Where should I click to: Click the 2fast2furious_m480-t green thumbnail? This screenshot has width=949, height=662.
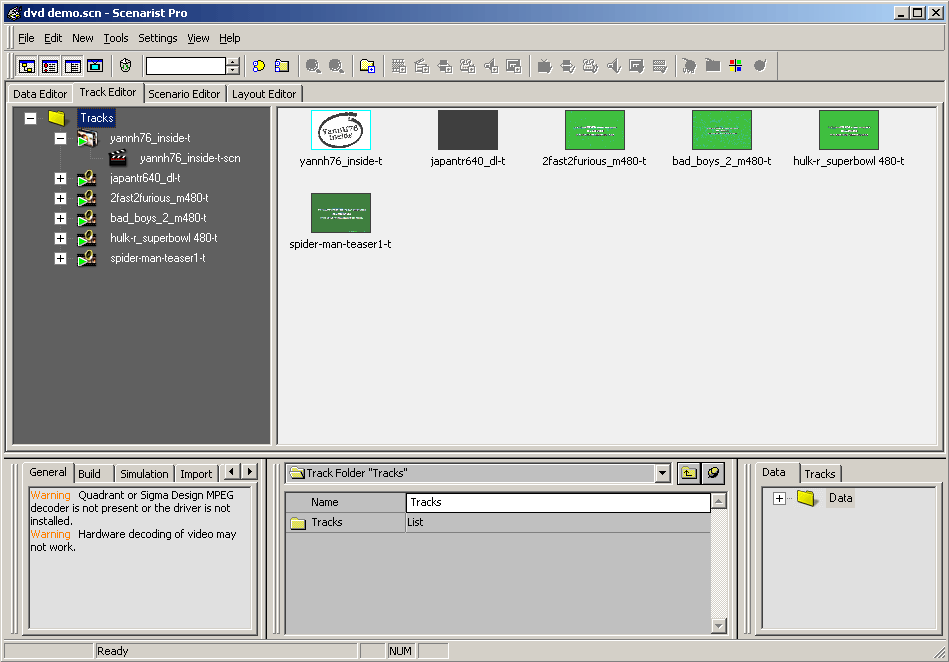tap(595, 129)
